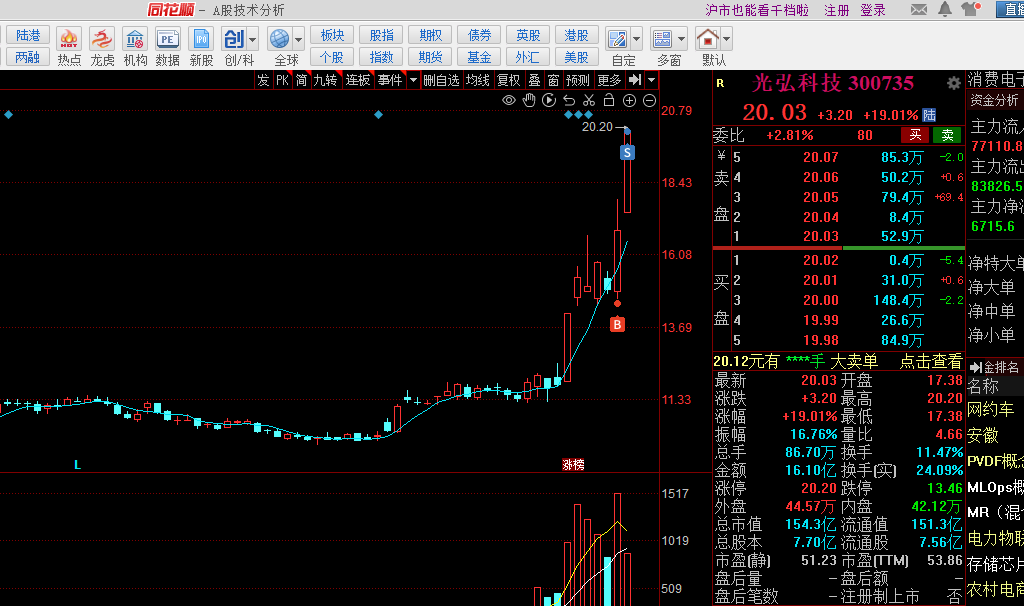Open the 美股 US stocks tab

(x=576, y=57)
